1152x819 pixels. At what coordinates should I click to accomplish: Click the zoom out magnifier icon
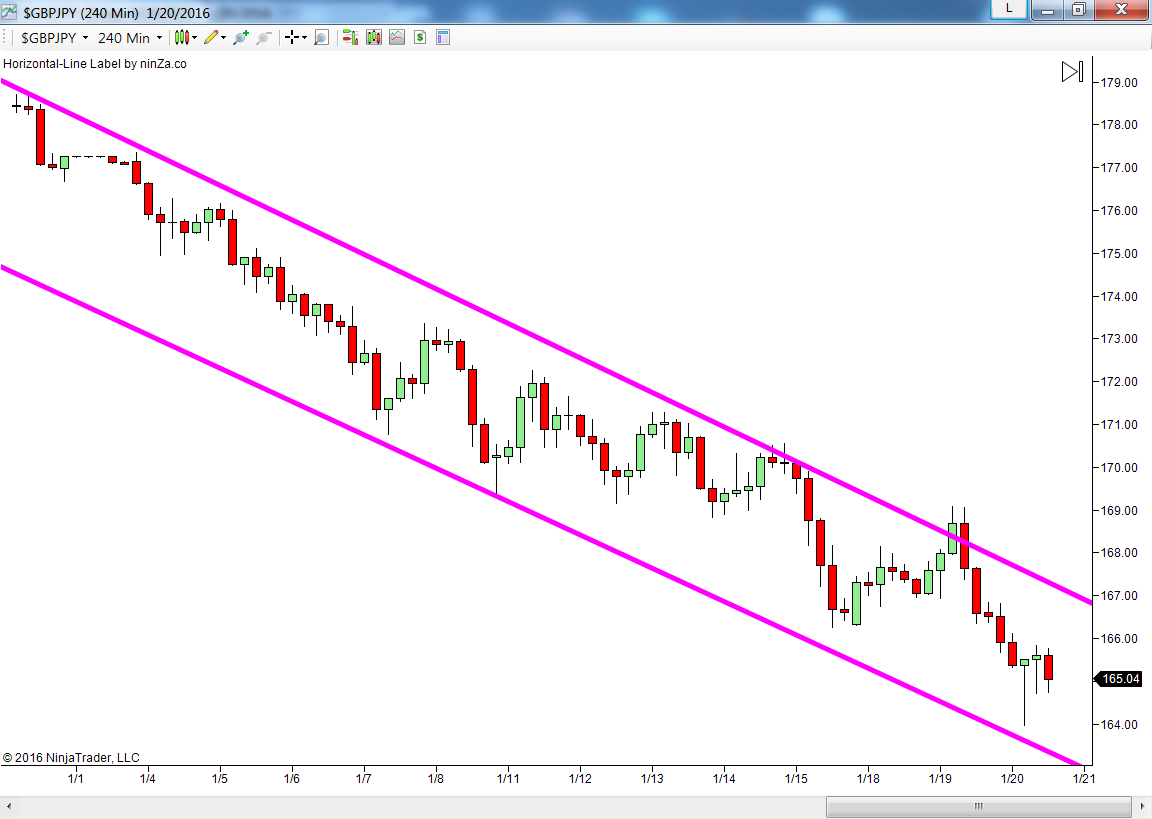pyautogui.click(x=264, y=37)
